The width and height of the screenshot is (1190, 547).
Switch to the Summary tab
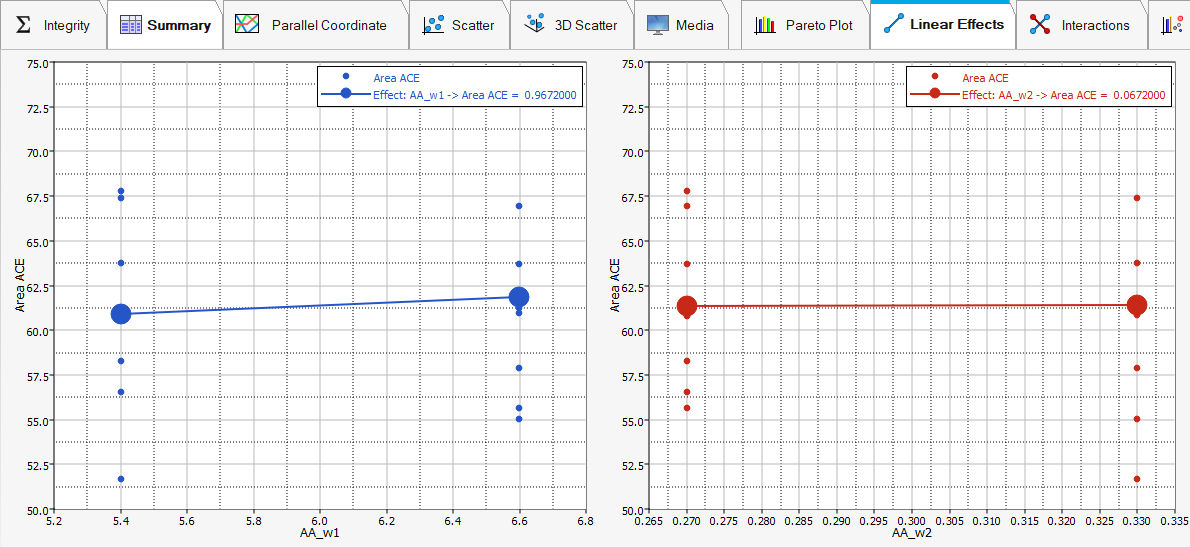click(163, 25)
